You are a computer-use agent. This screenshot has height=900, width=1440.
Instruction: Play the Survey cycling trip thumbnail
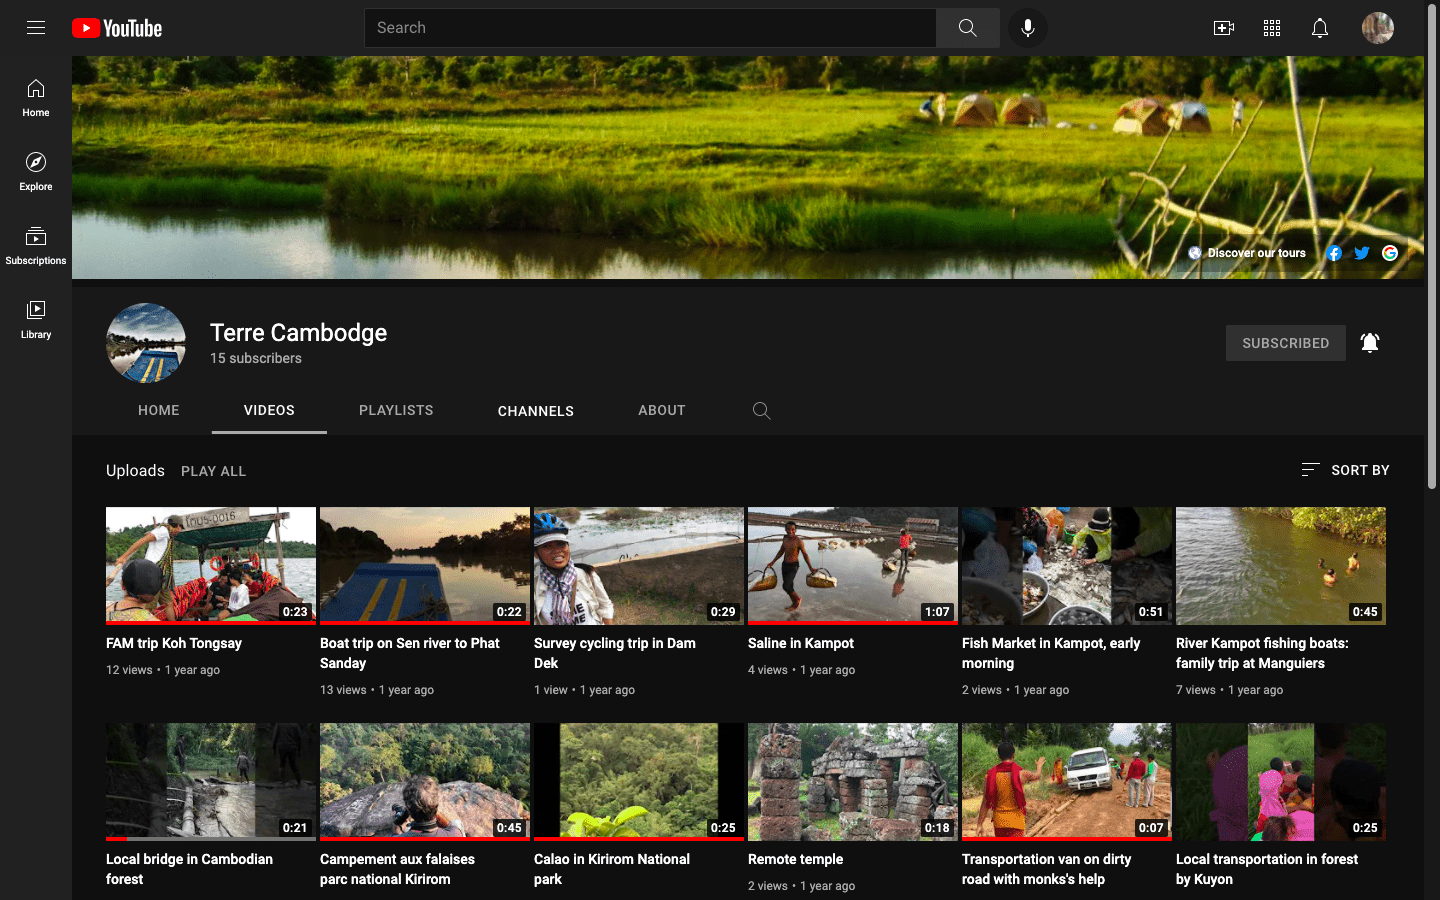(x=639, y=566)
